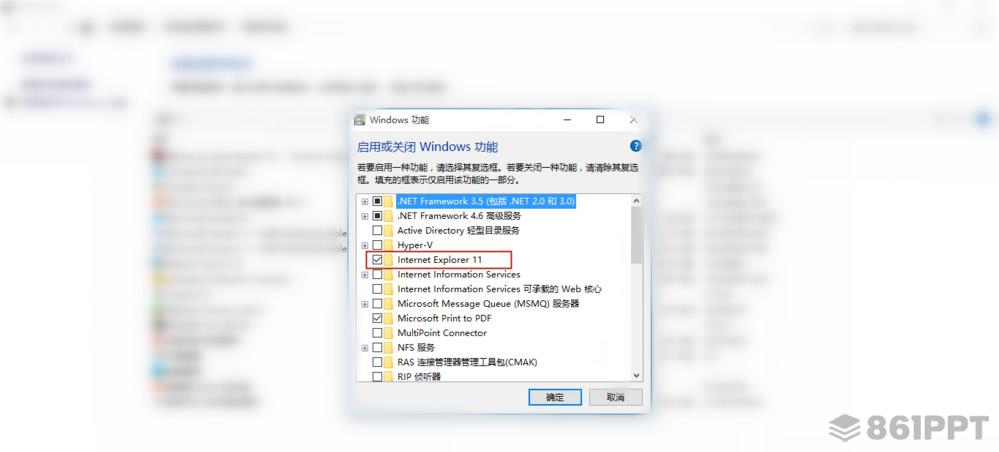Select the .NET Framework 4.6 高级服务 item
This screenshot has height=452, width=999.
(x=459, y=215)
